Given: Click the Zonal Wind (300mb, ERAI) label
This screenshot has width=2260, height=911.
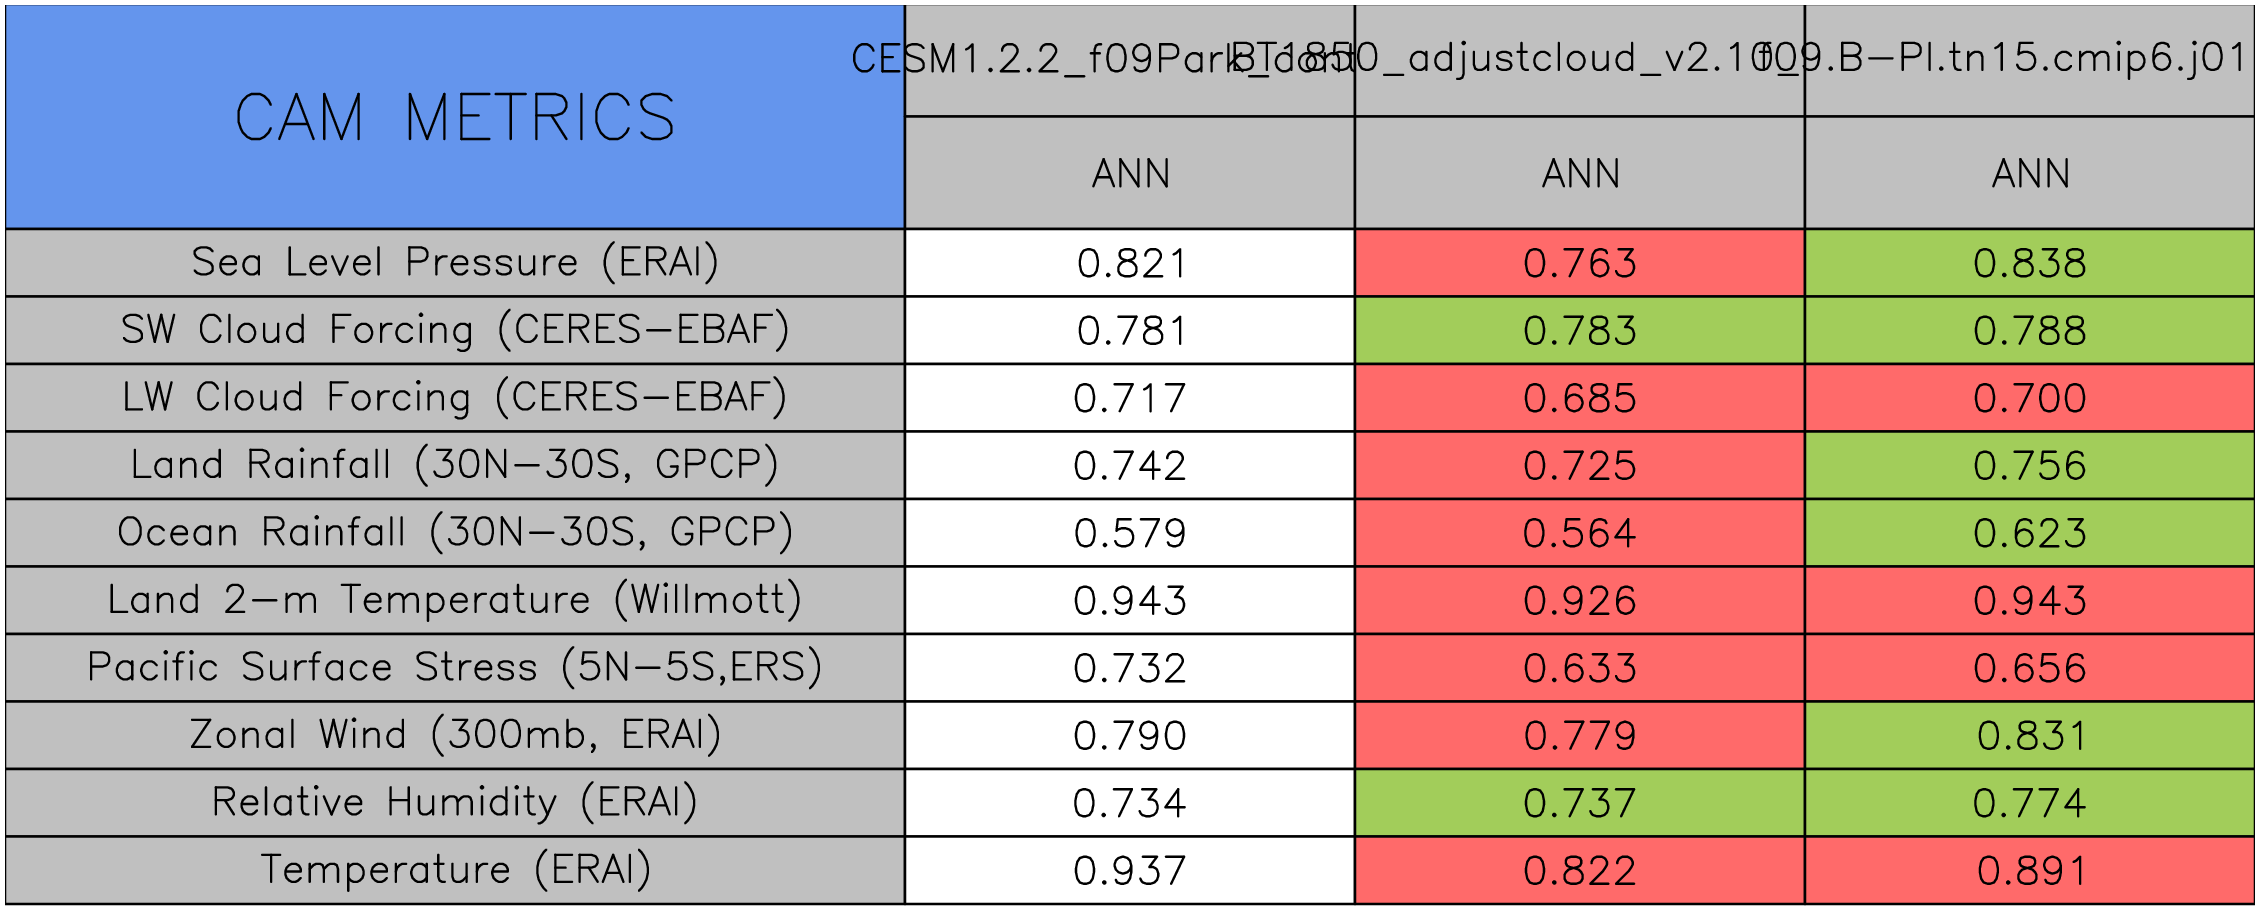Looking at the screenshot, I should 455,735.
